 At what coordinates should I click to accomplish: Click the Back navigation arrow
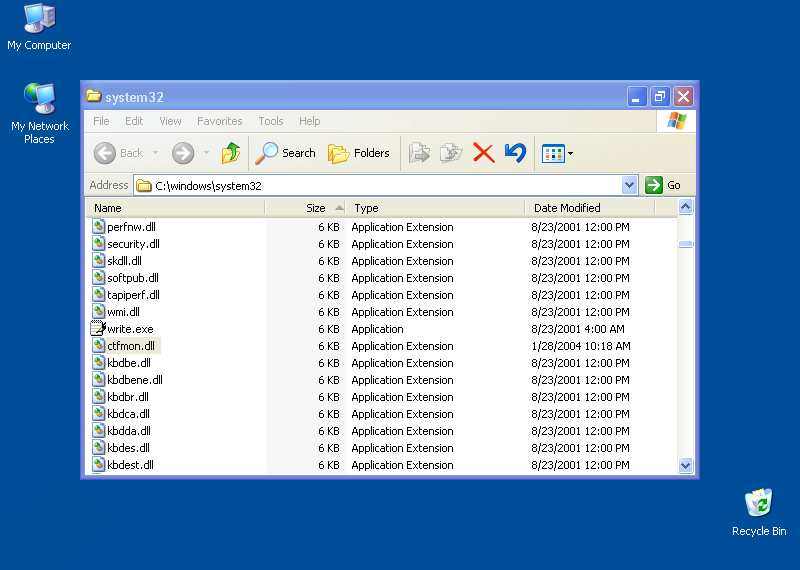point(105,153)
